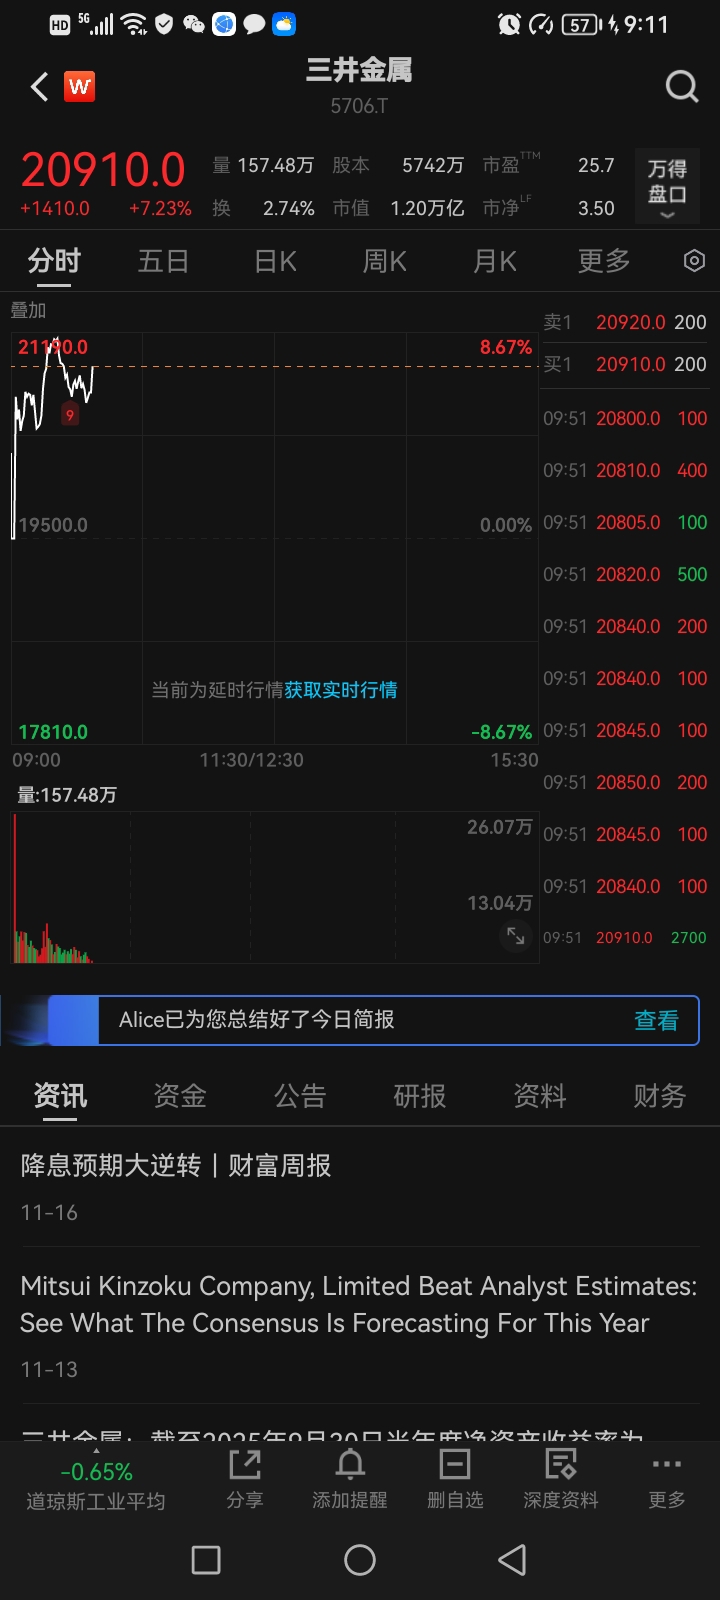This screenshot has width=720, height=1600.
Task: Tap the 卖1 20920.0 ask quote row
Action: (625, 322)
